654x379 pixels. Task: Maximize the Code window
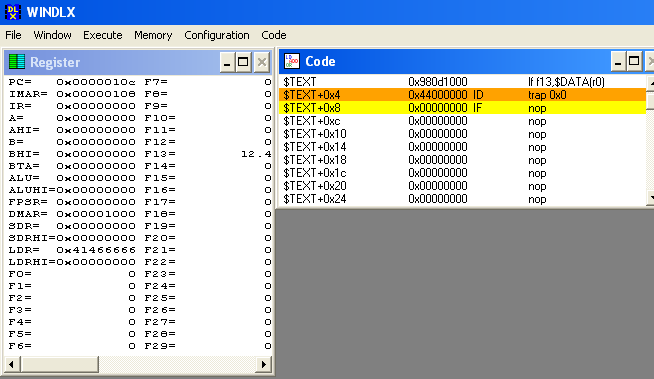point(634,61)
